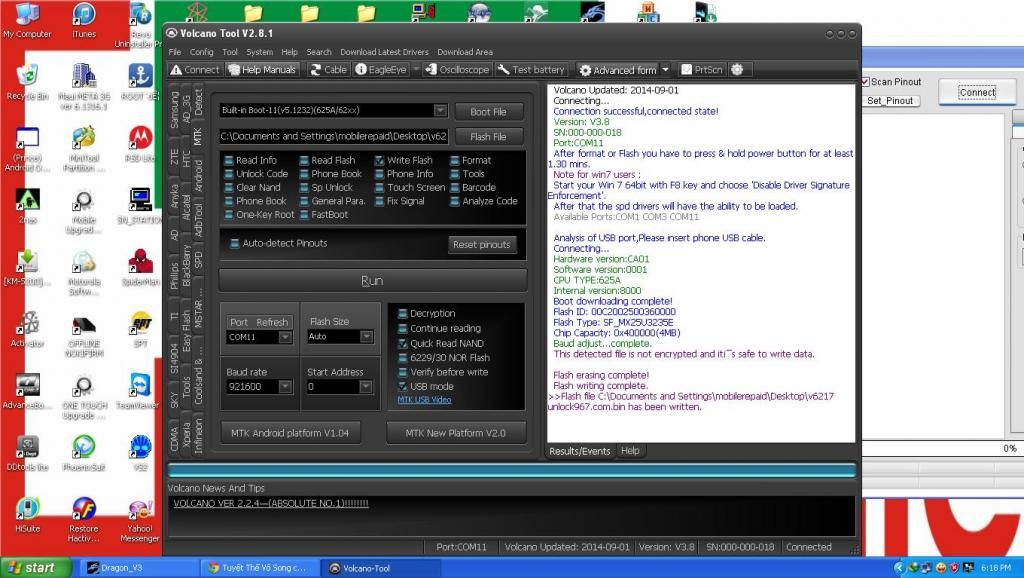The image size is (1024, 578).
Task: Select the RSD Lite desktop icon
Action: tap(140, 144)
